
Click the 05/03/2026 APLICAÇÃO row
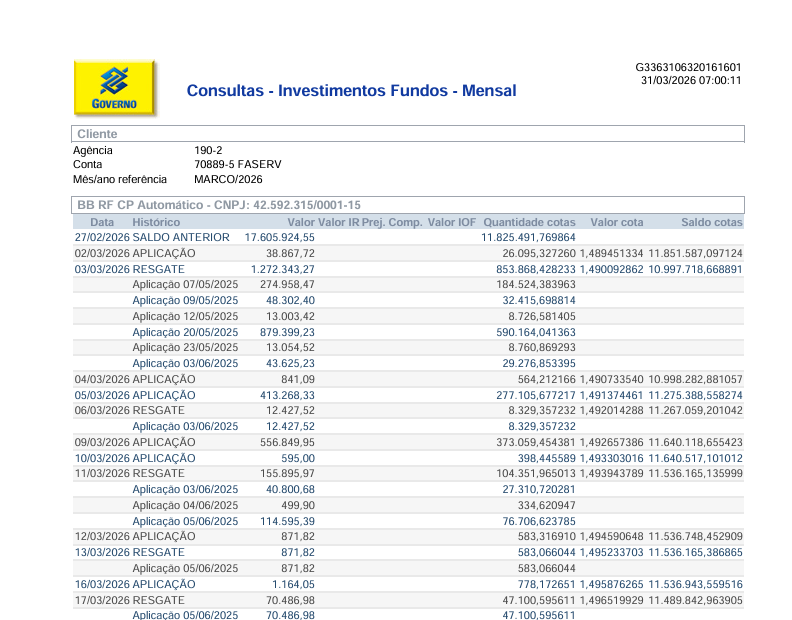pyautogui.click(x=408, y=395)
